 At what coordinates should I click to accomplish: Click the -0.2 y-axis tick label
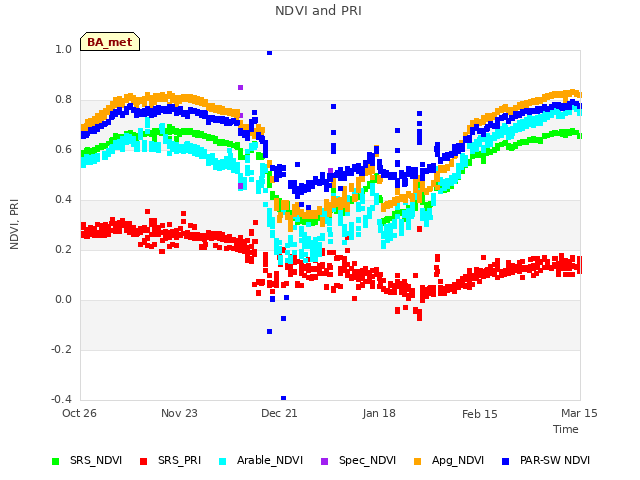click(61, 349)
